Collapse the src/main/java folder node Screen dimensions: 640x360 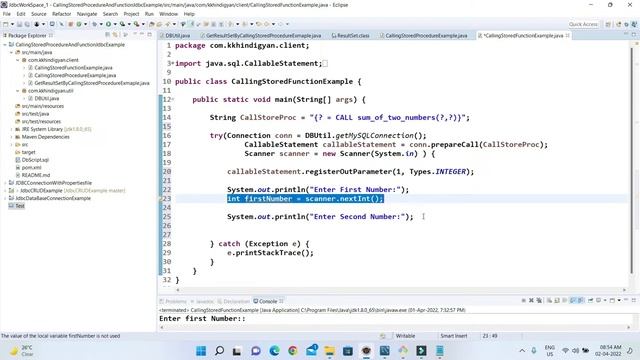pos(11,52)
